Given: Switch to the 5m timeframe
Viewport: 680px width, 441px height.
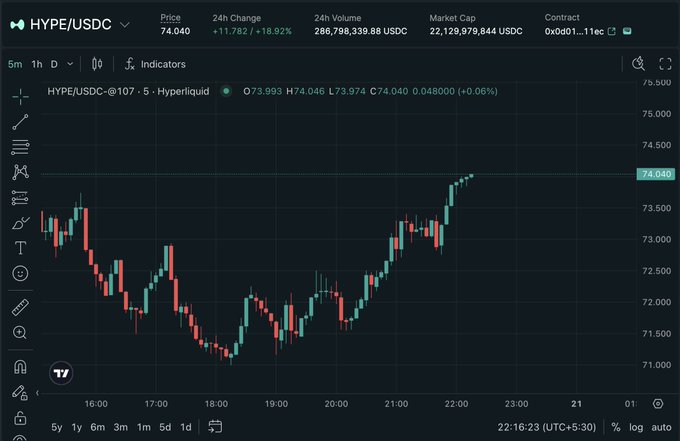Looking at the screenshot, I should pyautogui.click(x=15, y=64).
